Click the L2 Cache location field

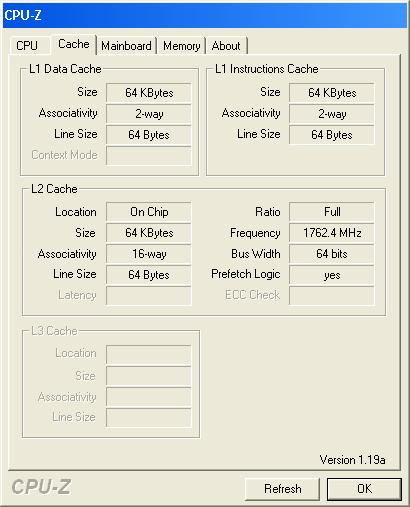[149, 212]
